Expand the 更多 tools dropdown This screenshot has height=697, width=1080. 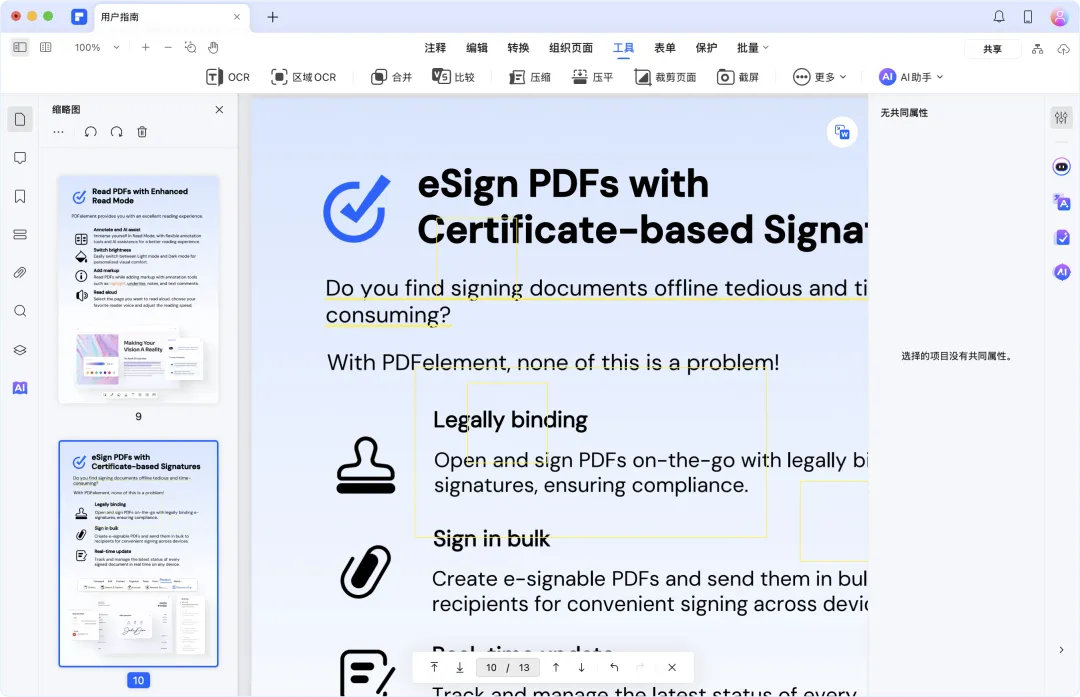(x=820, y=77)
